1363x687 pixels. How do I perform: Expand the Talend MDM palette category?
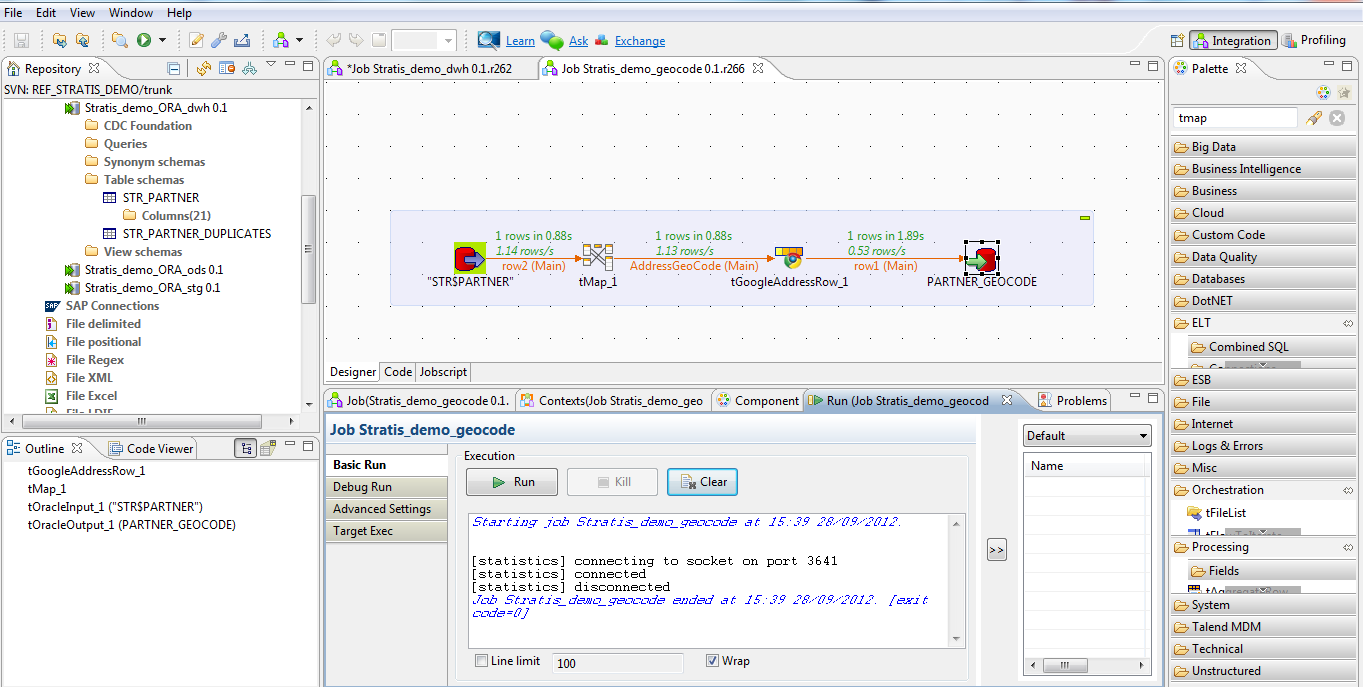click(x=1263, y=627)
